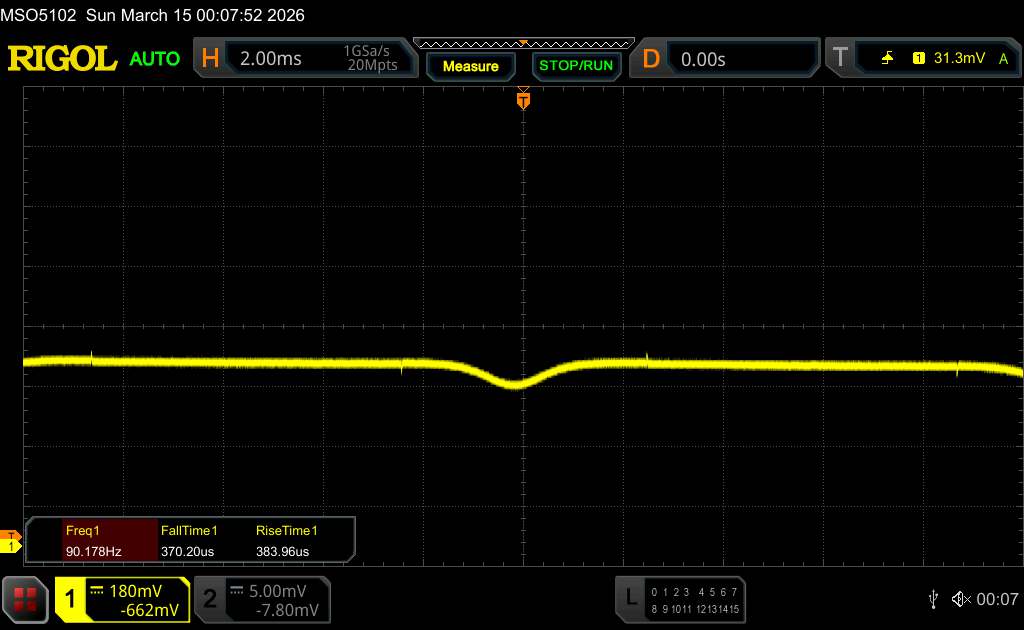
Task: Click the RIGOL logo
Action: point(62,59)
